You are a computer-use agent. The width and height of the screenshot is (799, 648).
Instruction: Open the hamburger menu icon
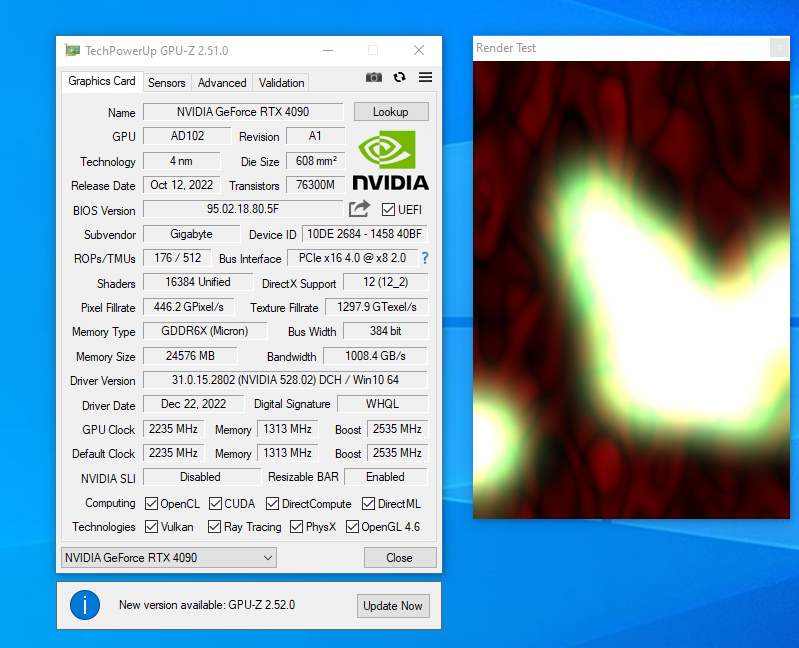pos(425,77)
